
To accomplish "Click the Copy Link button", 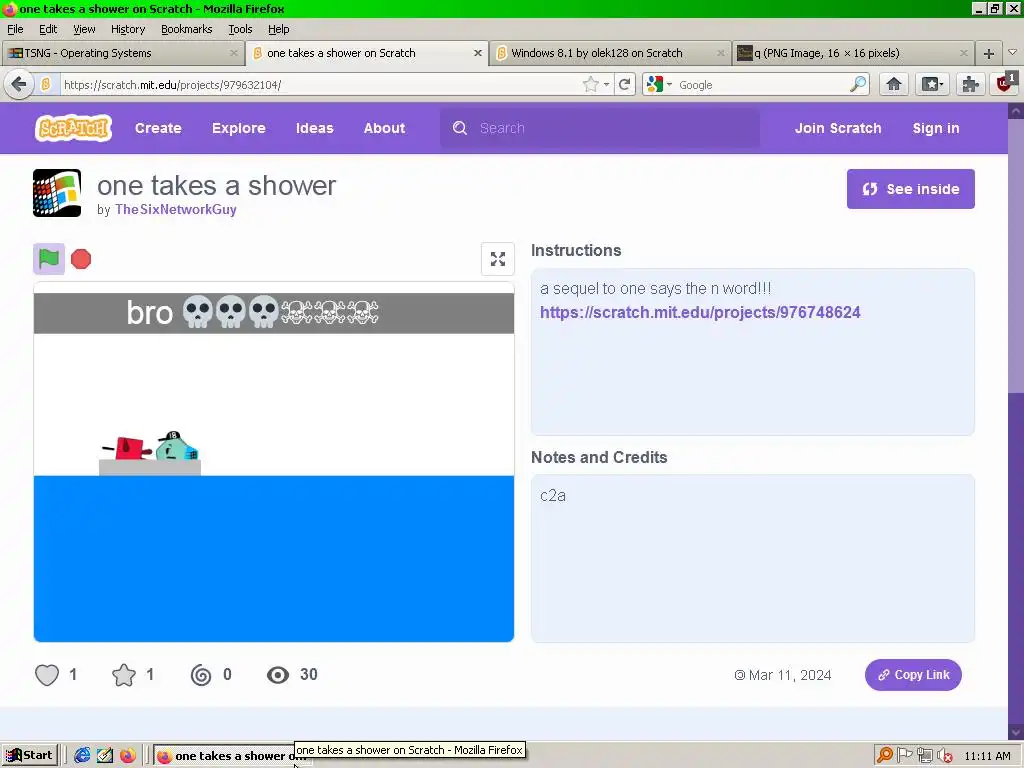I will pos(913,675).
